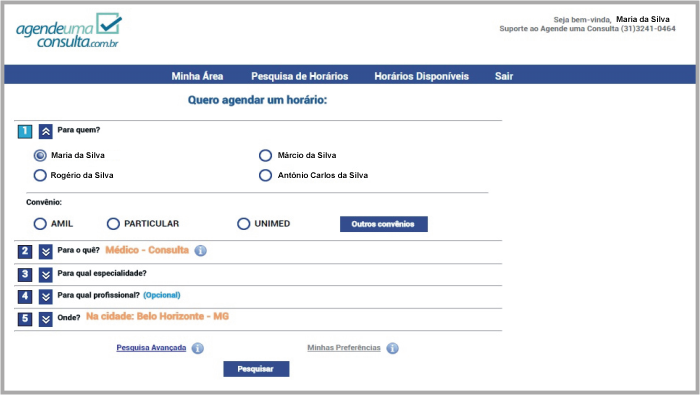Go to Pesquisa de Horários
Image resolution: width=700 pixels, height=395 pixels.
[300, 76]
